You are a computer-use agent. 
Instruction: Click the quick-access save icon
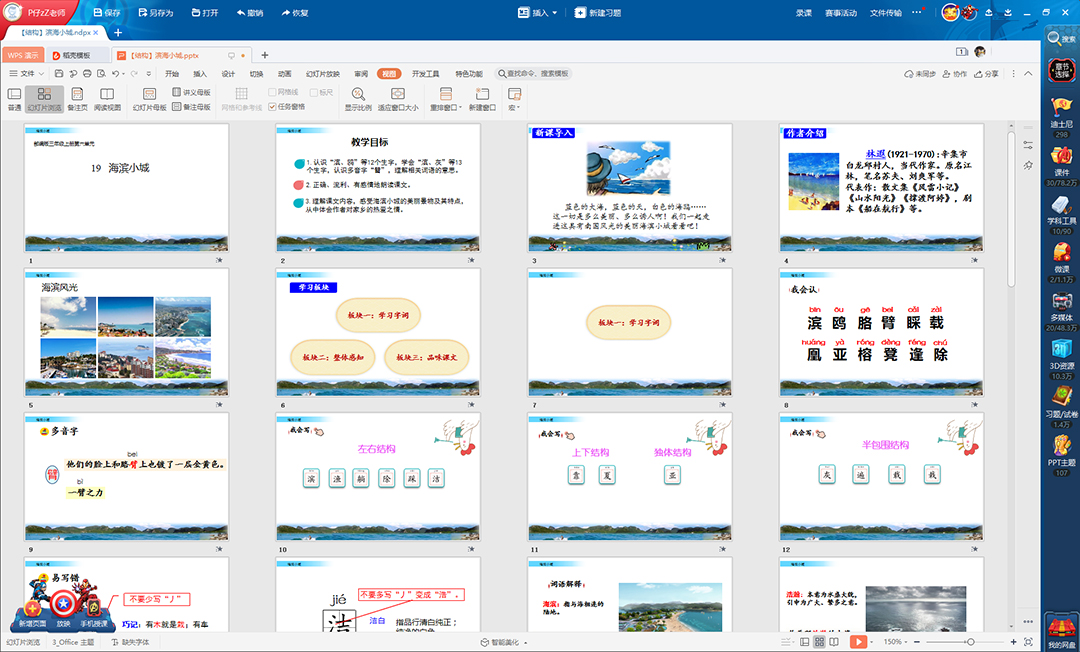59,74
